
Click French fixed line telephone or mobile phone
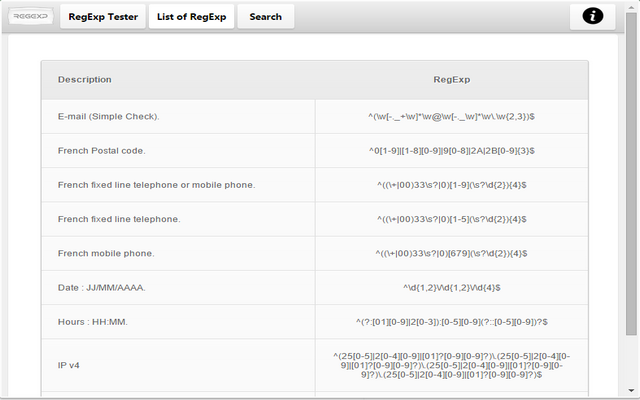[x=156, y=185]
